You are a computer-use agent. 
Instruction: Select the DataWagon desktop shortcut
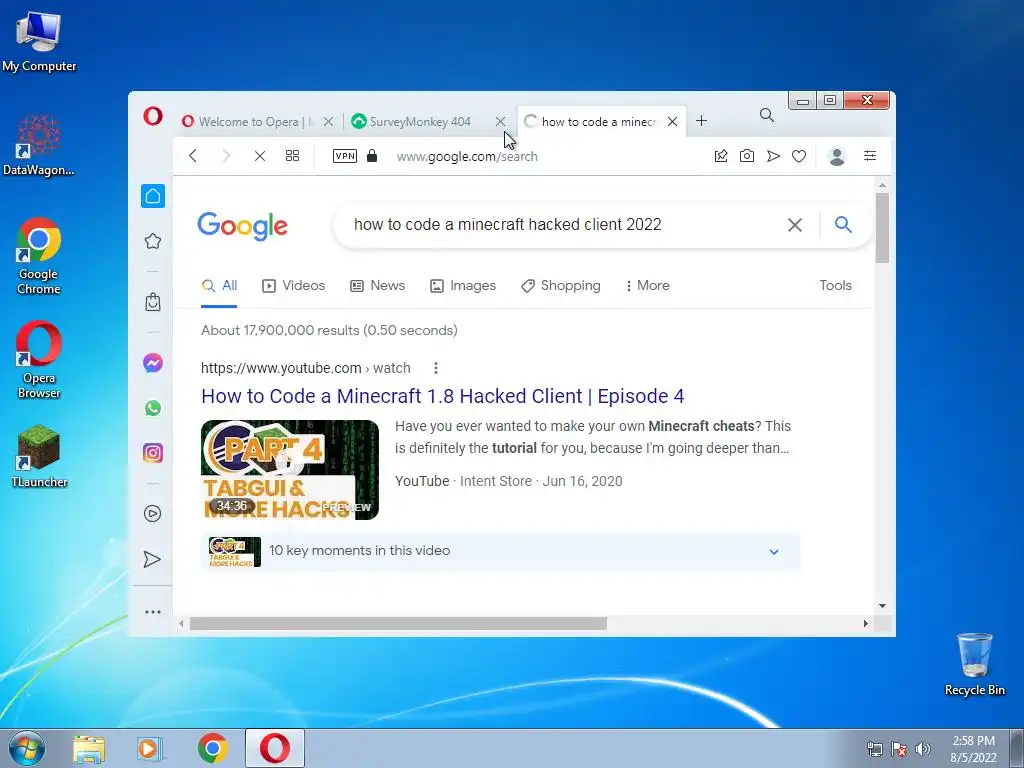coord(39,145)
